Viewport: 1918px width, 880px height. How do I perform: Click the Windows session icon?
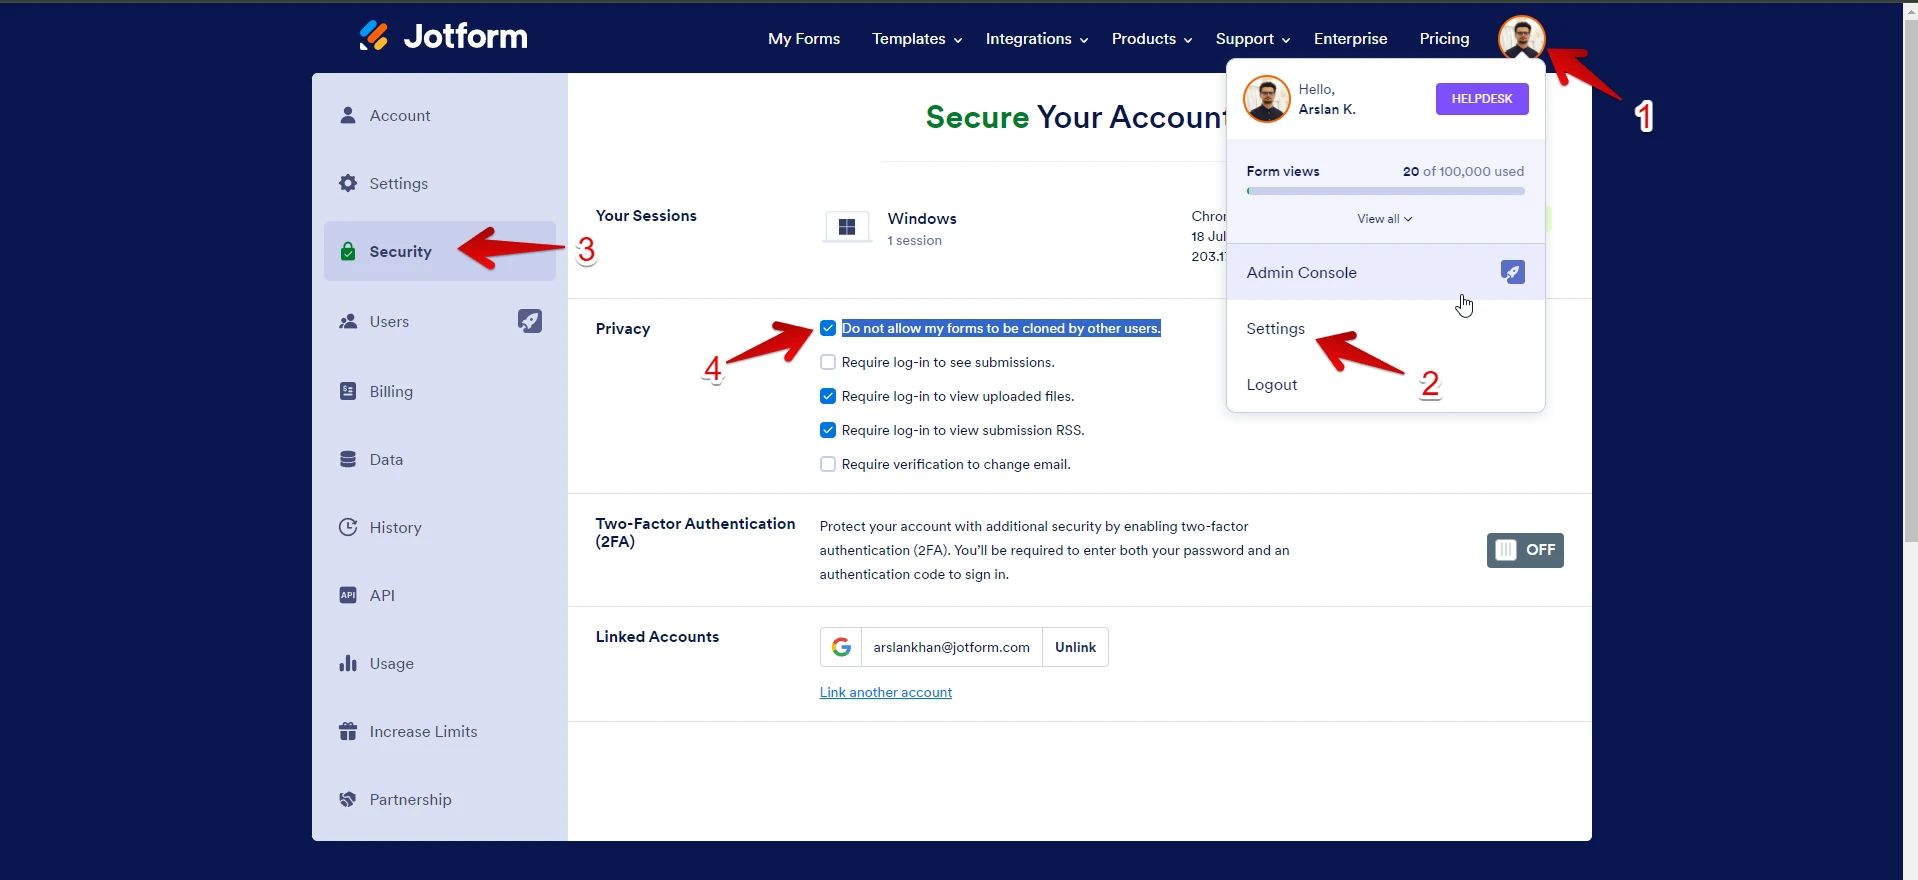click(x=846, y=227)
